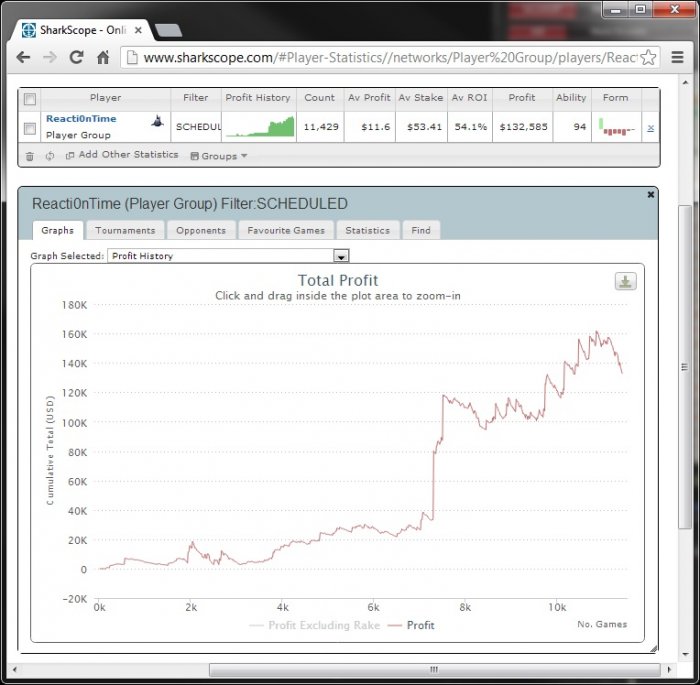This screenshot has width=700, height=685.
Task: Sort by the Player column header
Action: [x=105, y=98]
